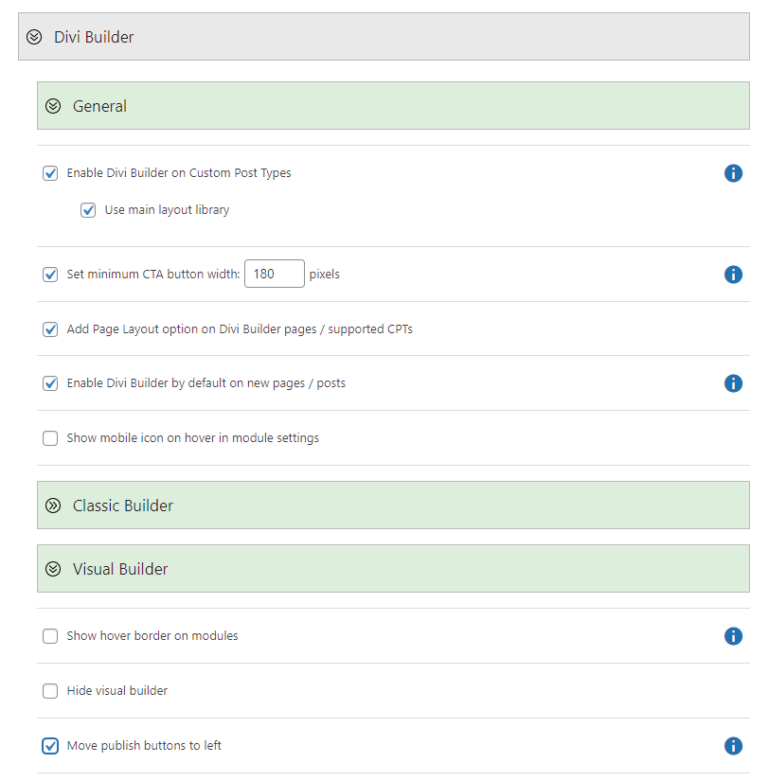The image size is (768, 781).
Task: Enable Show mobile icon on hover checkbox
Action: tap(50, 438)
